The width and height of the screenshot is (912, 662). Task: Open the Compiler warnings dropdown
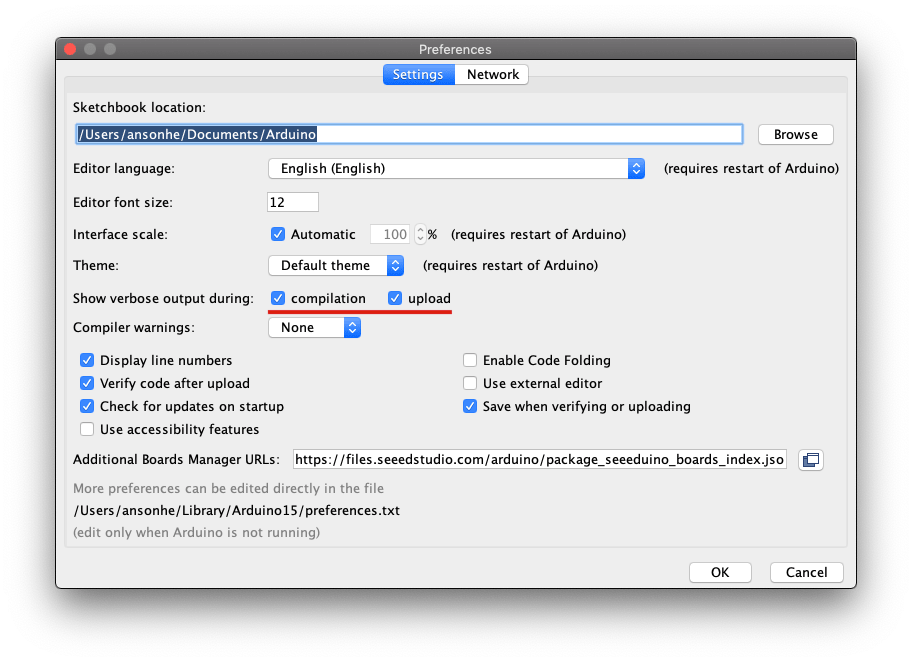(x=314, y=328)
